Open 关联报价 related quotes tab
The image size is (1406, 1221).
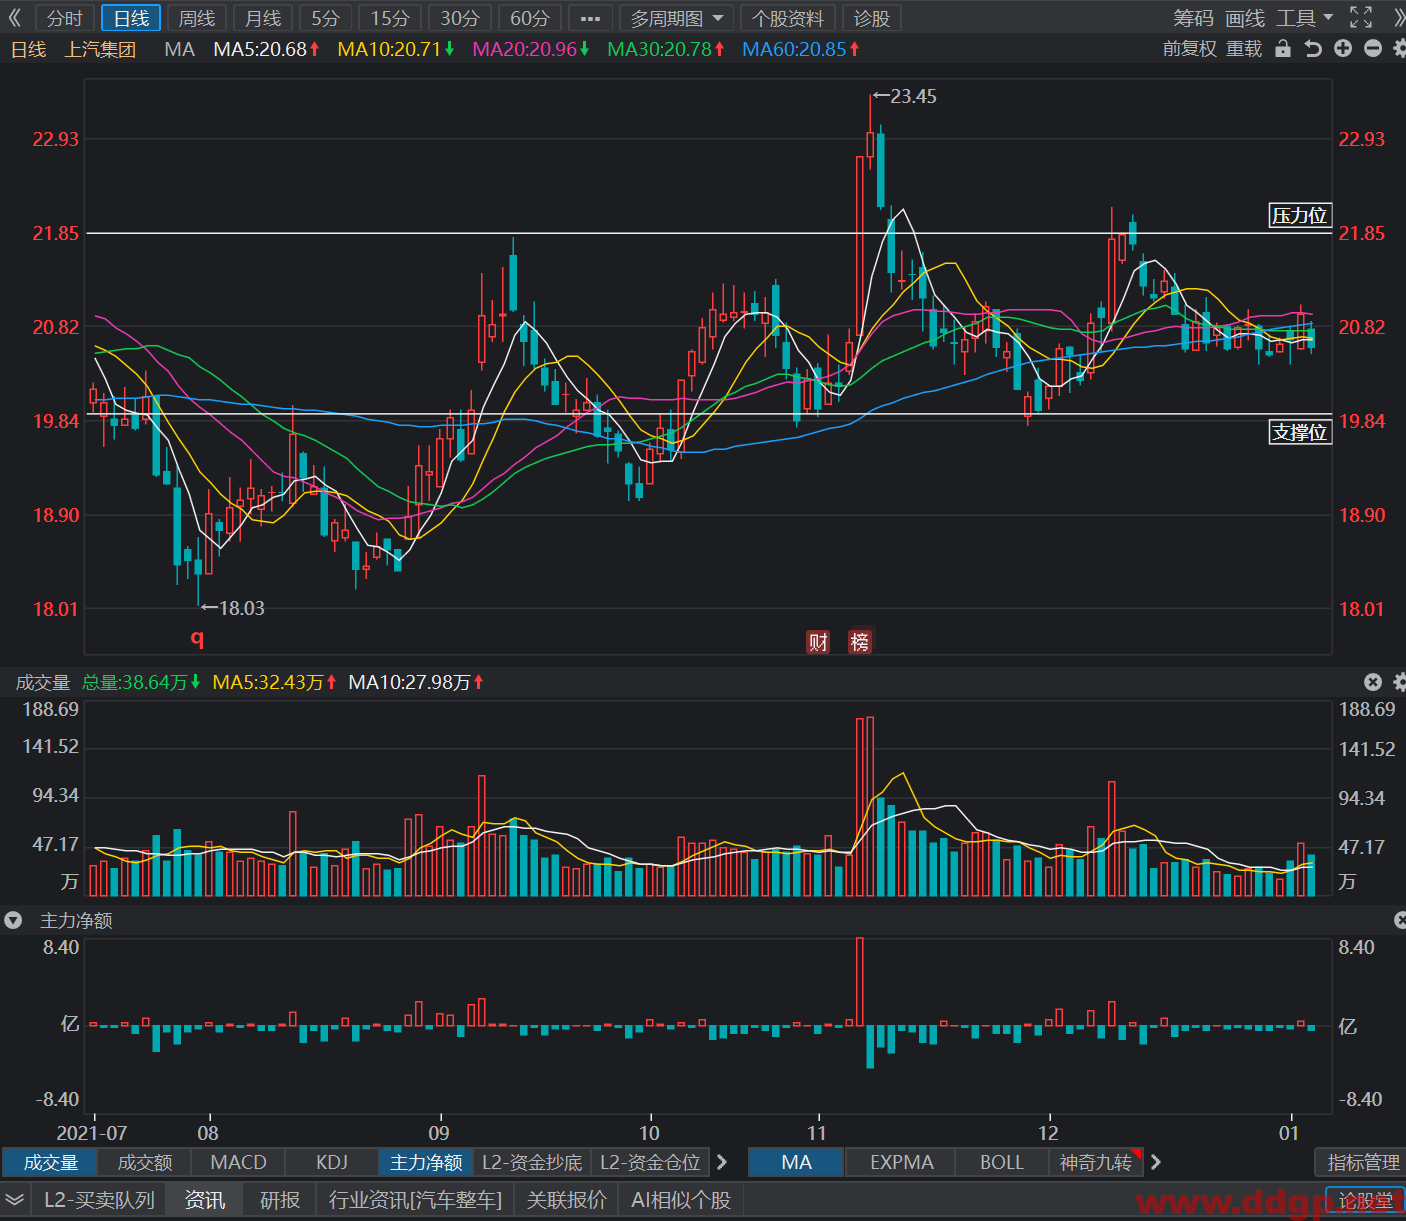(x=566, y=1200)
